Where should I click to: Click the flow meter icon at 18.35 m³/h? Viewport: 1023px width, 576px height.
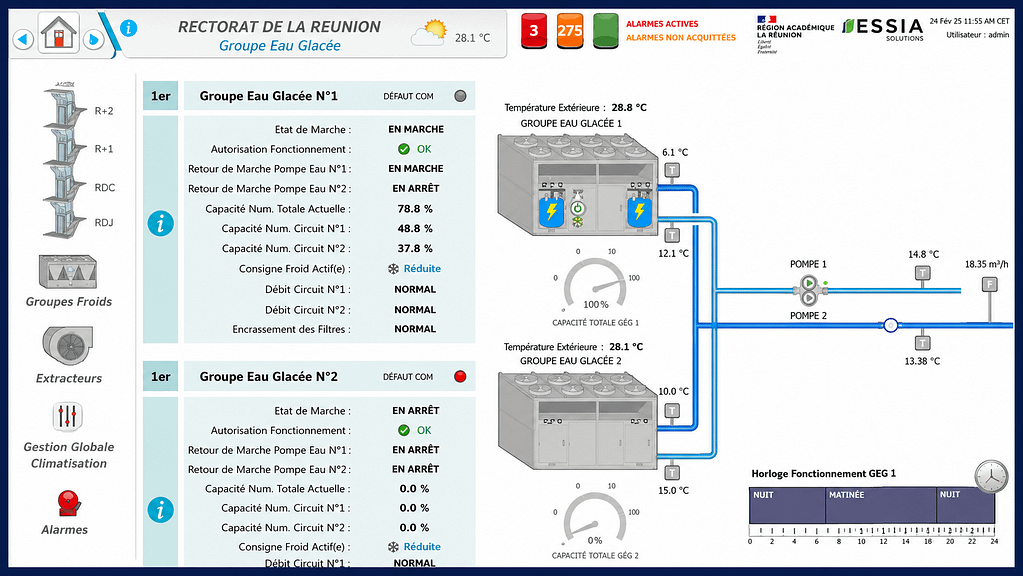(x=990, y=284)
